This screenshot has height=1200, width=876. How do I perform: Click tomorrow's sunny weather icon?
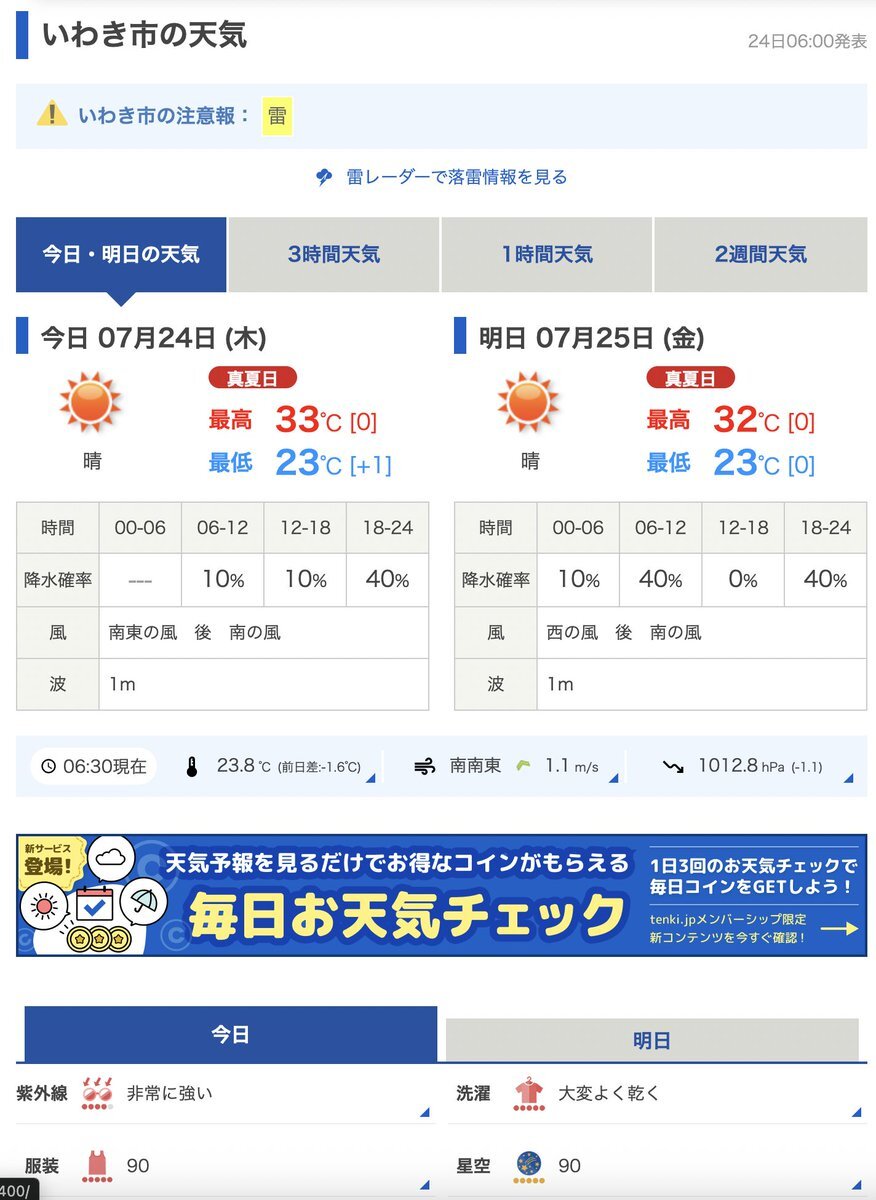tap(529, 402)
